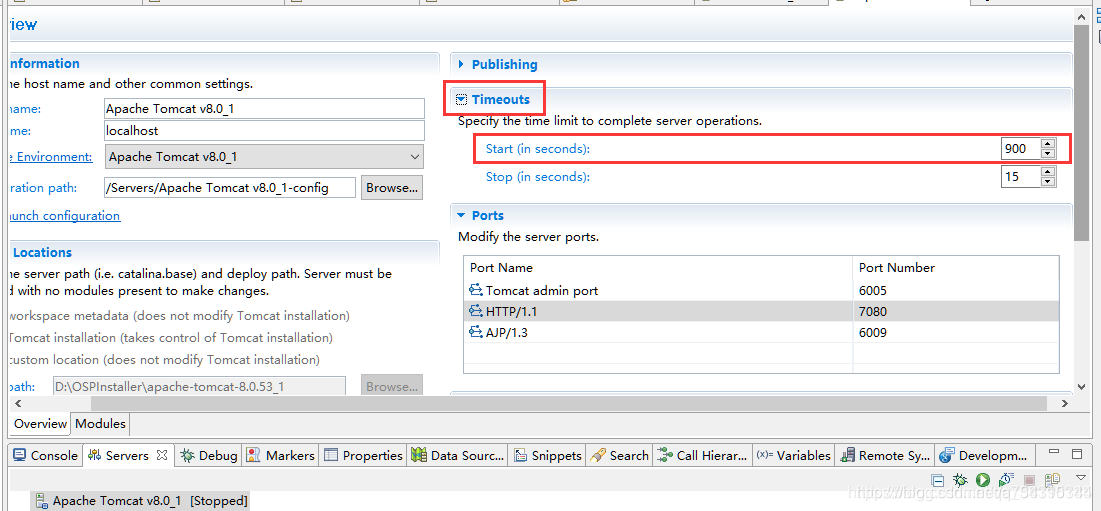Switch to the Modules tab
Image resolution: width=1101 pixels, height=511 pixels.
pos(100,423)
